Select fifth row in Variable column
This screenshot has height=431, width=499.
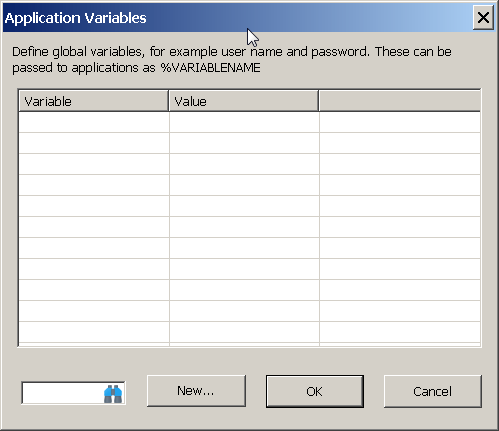(94, 206)
